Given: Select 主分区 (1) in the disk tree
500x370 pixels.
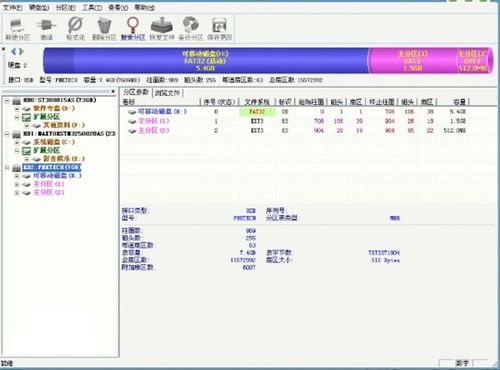Looking at the screenshot, I should coord(48,184).
